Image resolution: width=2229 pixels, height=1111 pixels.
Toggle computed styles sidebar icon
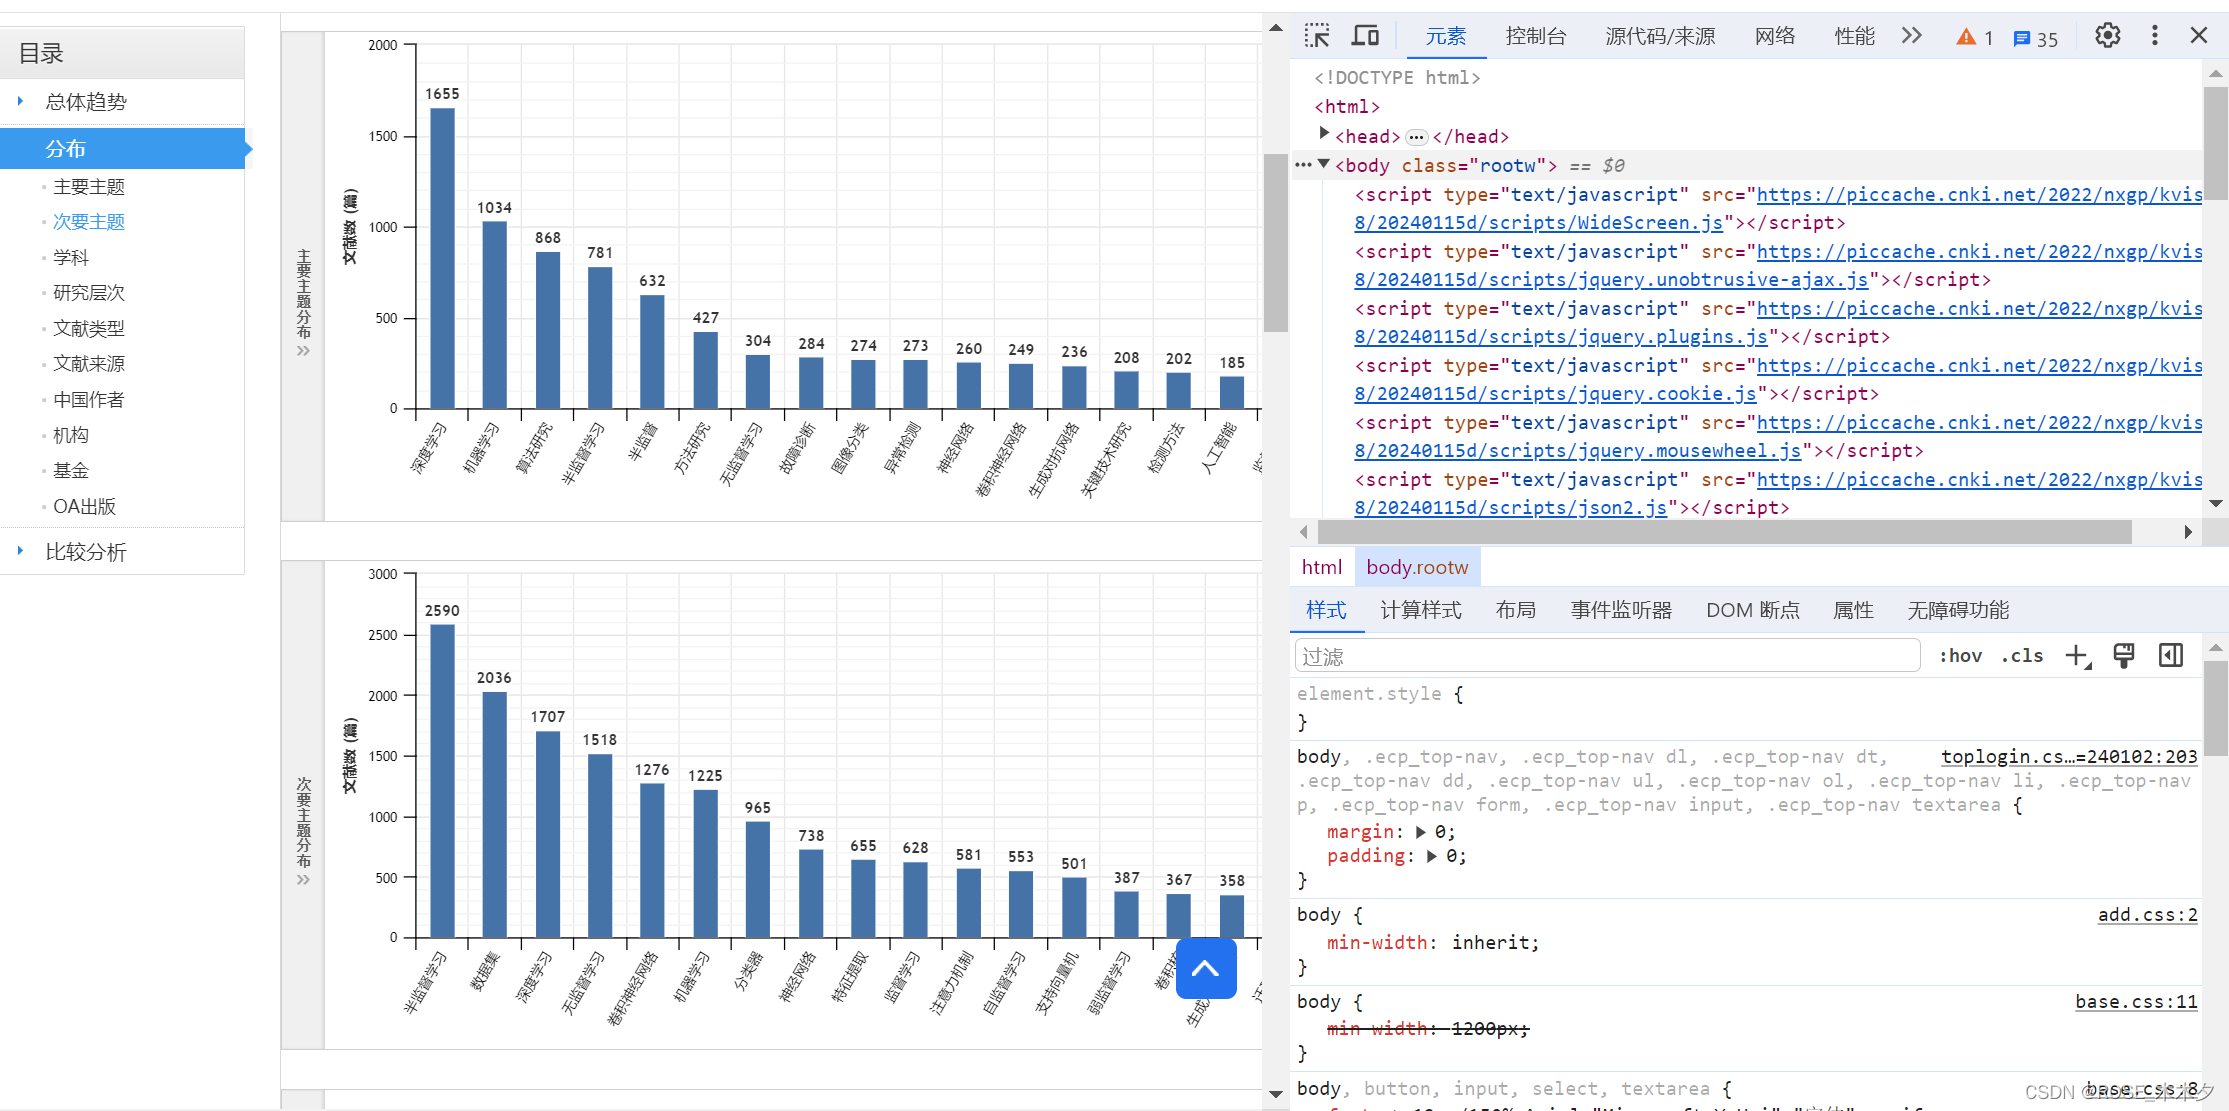coord(2170,656)
